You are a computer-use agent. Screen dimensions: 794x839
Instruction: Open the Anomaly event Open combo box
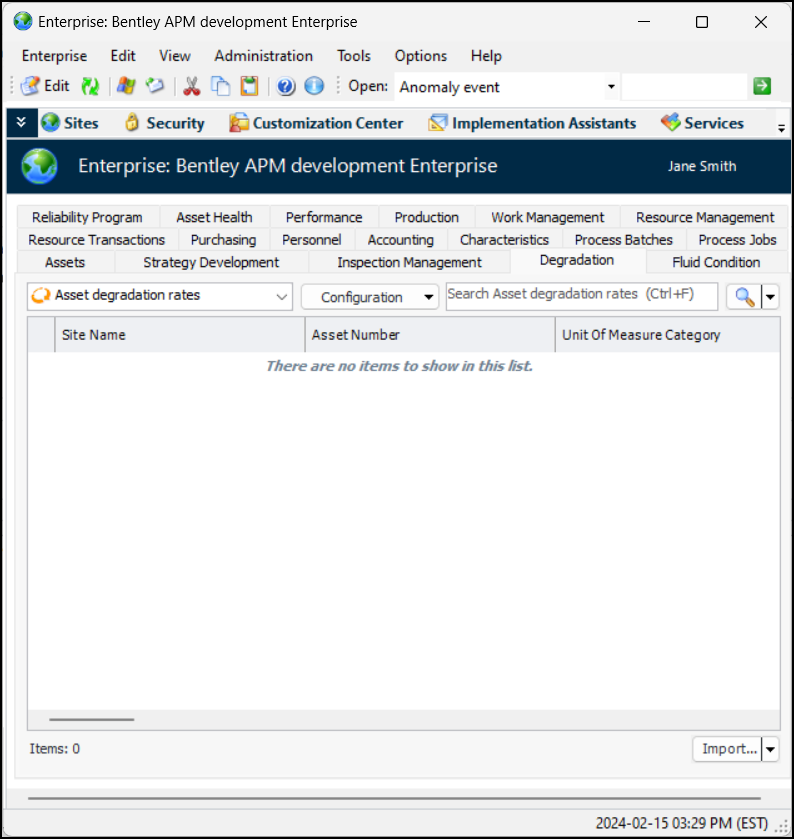click(x=507, y=87)
